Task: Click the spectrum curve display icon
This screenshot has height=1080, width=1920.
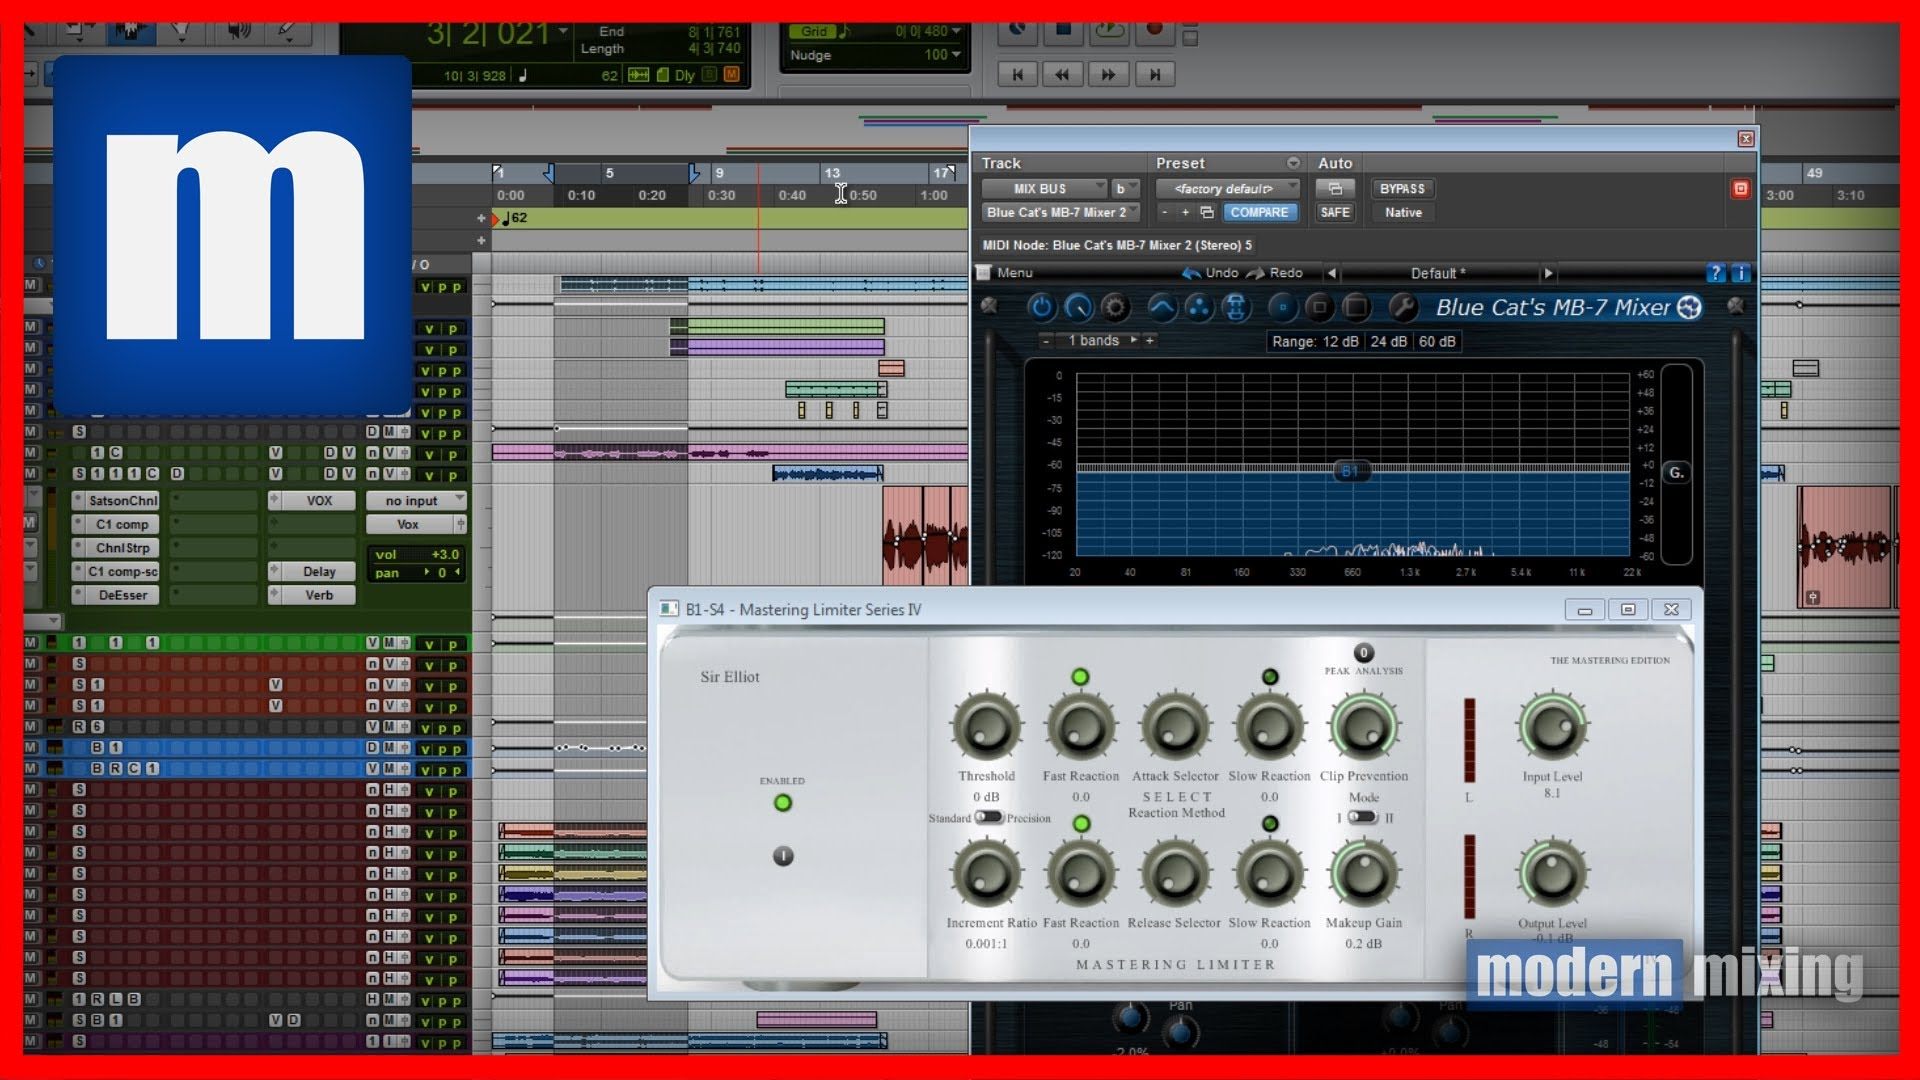Action: pos(1161,307)
